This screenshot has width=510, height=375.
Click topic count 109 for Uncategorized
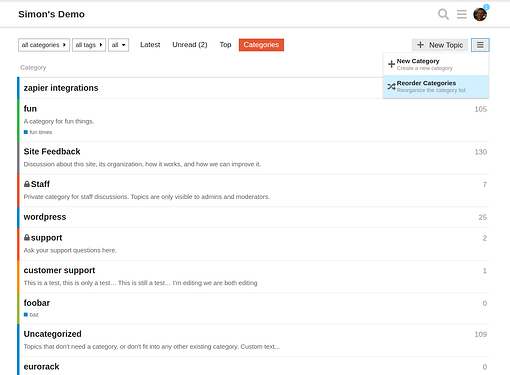point(480,334)
